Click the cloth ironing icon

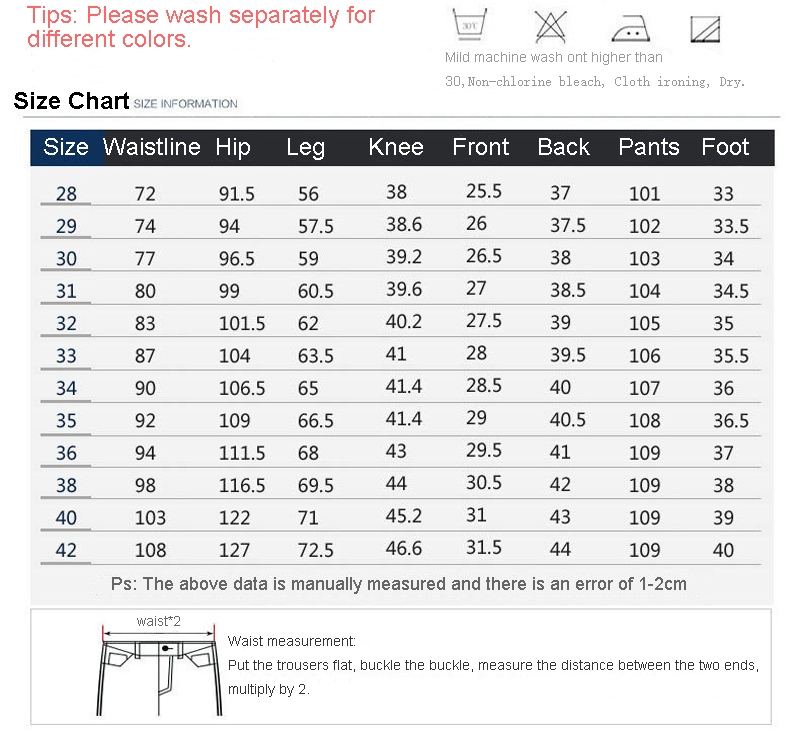[631, 29]
